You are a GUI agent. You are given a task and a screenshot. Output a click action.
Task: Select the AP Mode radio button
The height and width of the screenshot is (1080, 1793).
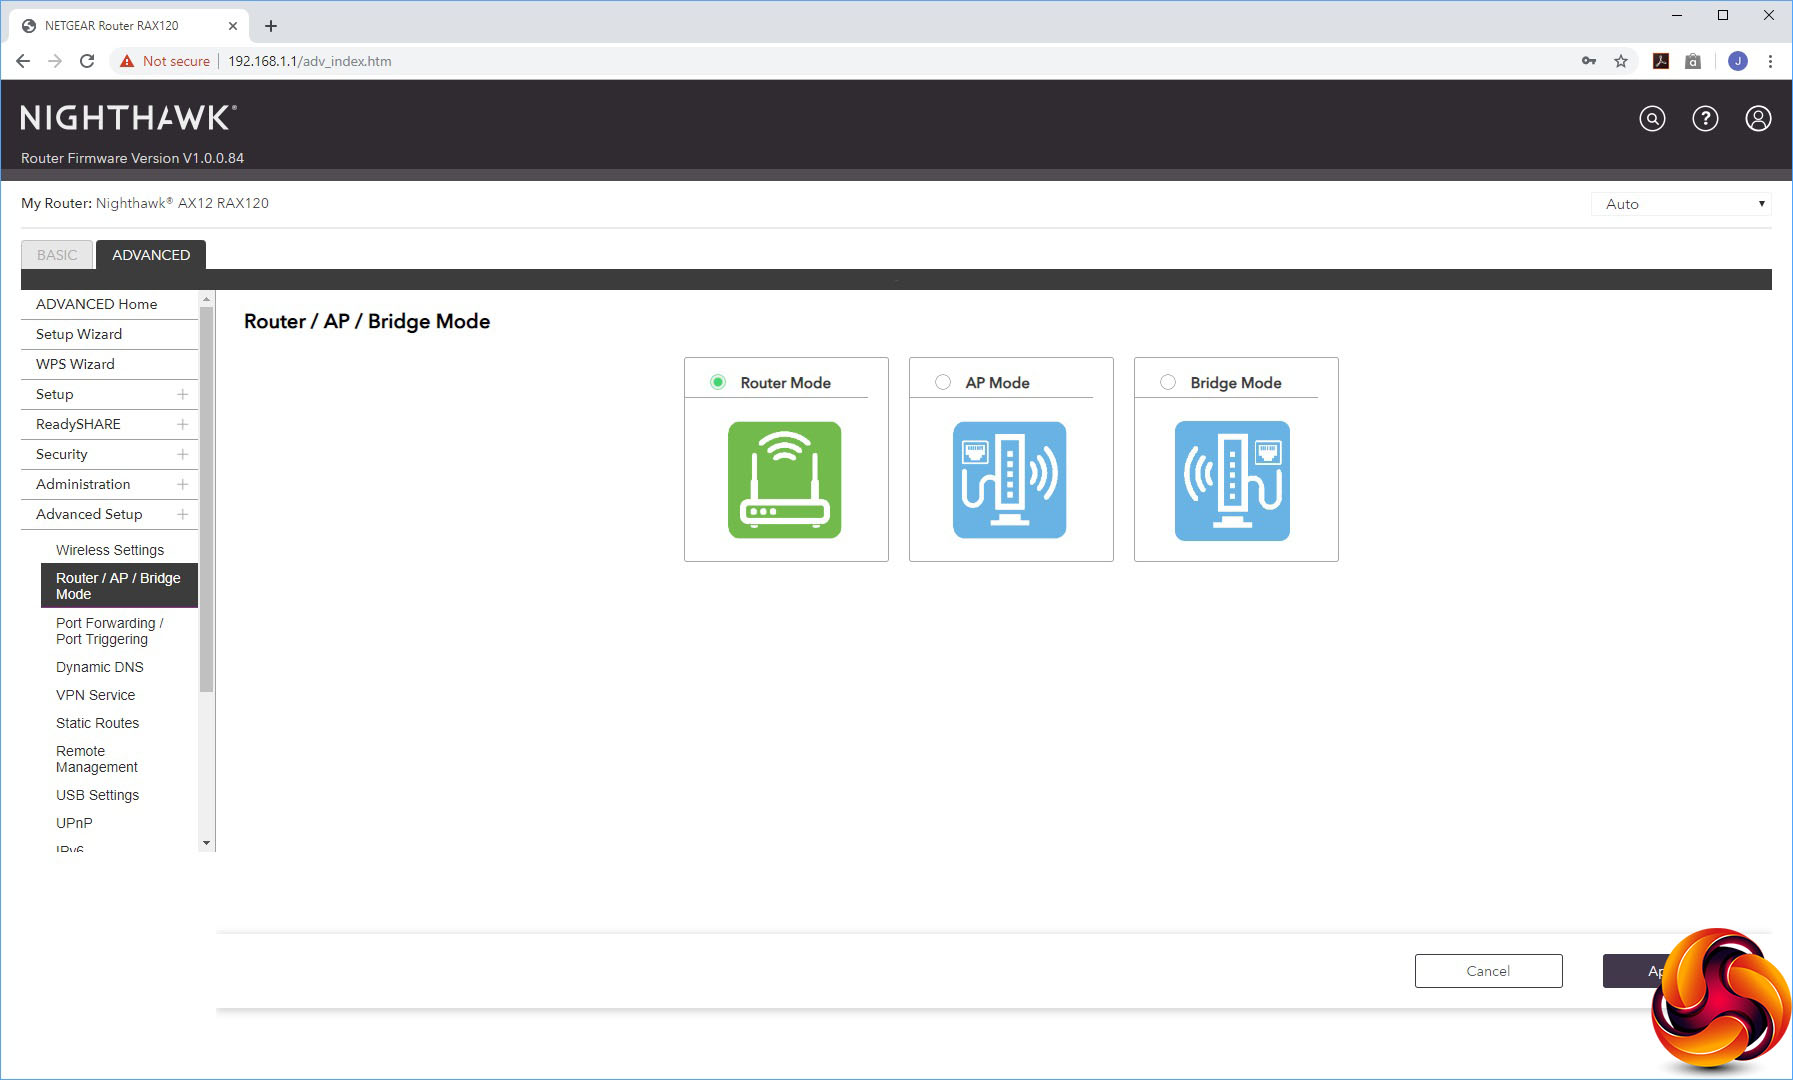[x=943, y=382]
